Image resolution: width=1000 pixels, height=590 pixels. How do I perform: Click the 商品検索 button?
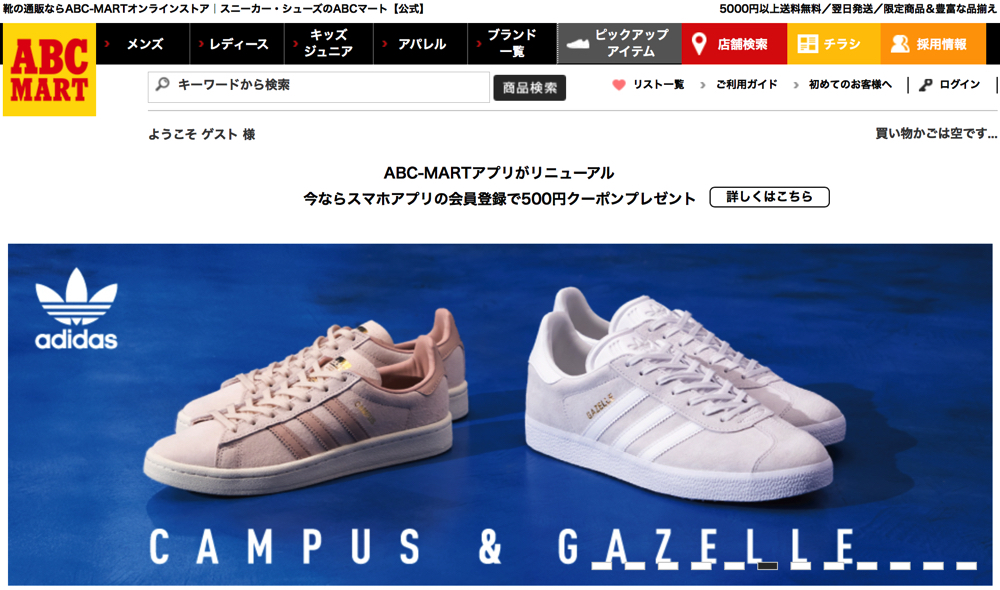[529, 88]
